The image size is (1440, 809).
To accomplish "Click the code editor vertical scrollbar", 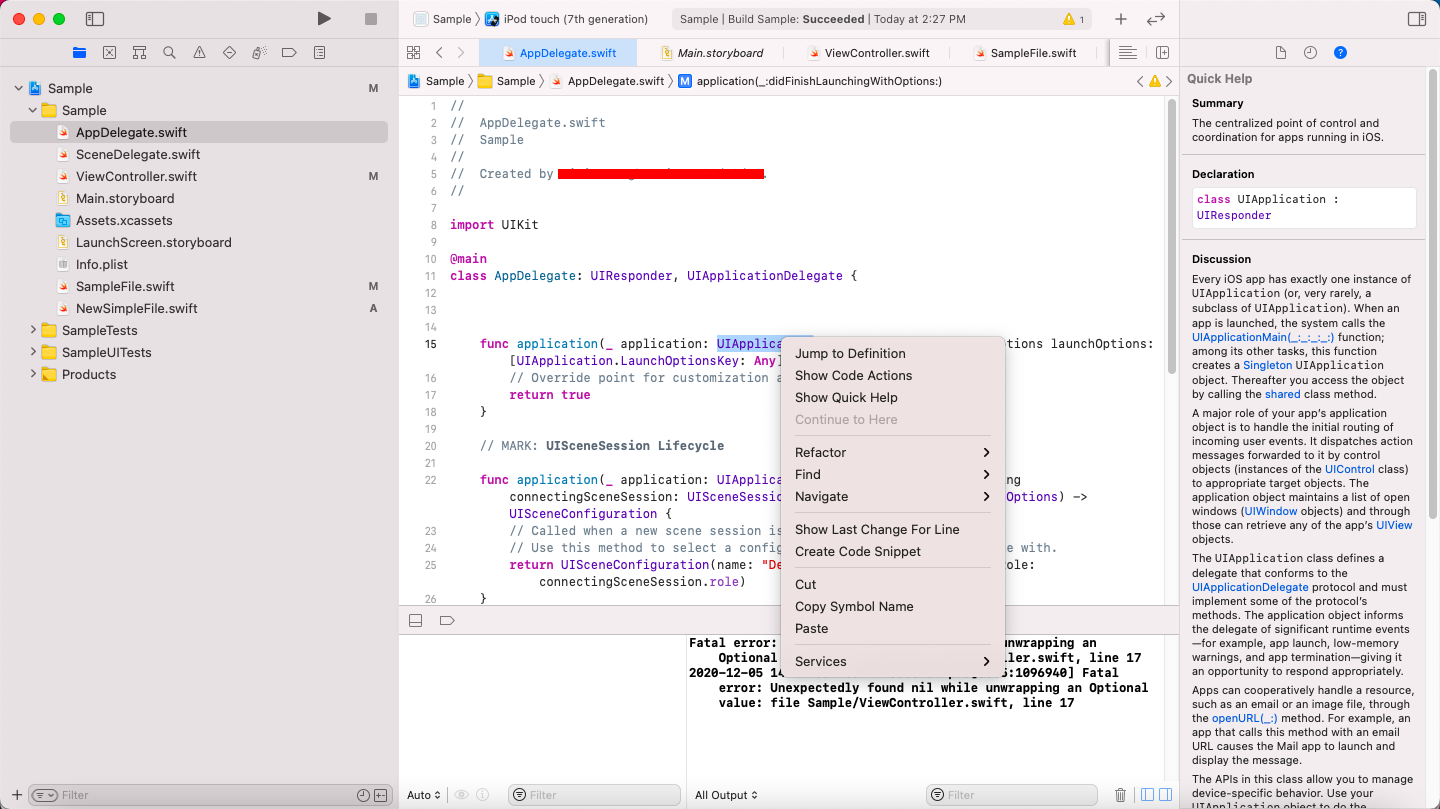I will click(1172, 237).
